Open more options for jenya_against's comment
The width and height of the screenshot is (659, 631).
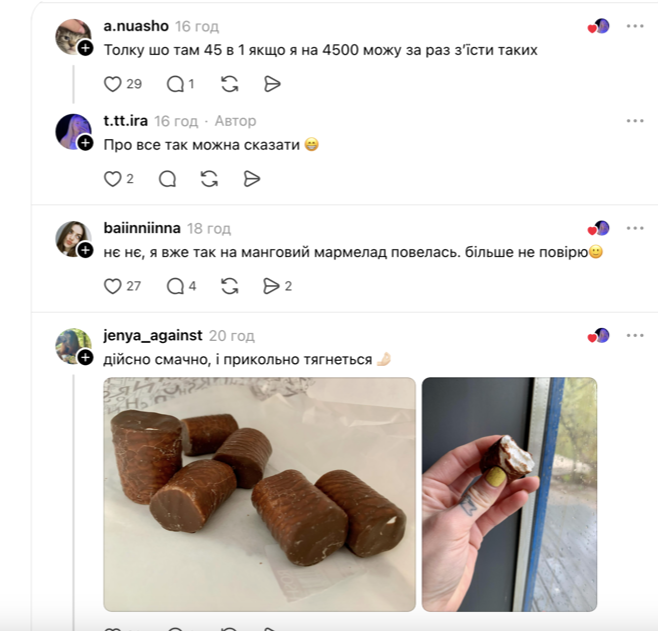(635, 336)
